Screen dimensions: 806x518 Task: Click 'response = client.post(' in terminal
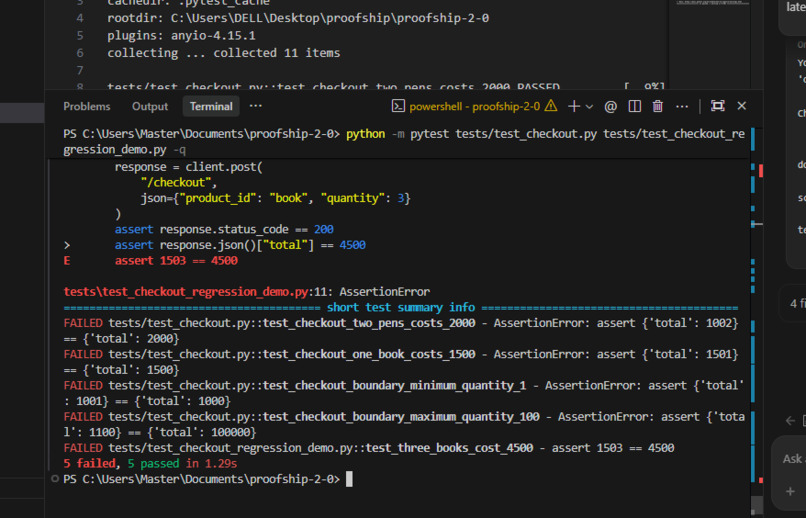(x=188, y=168)
